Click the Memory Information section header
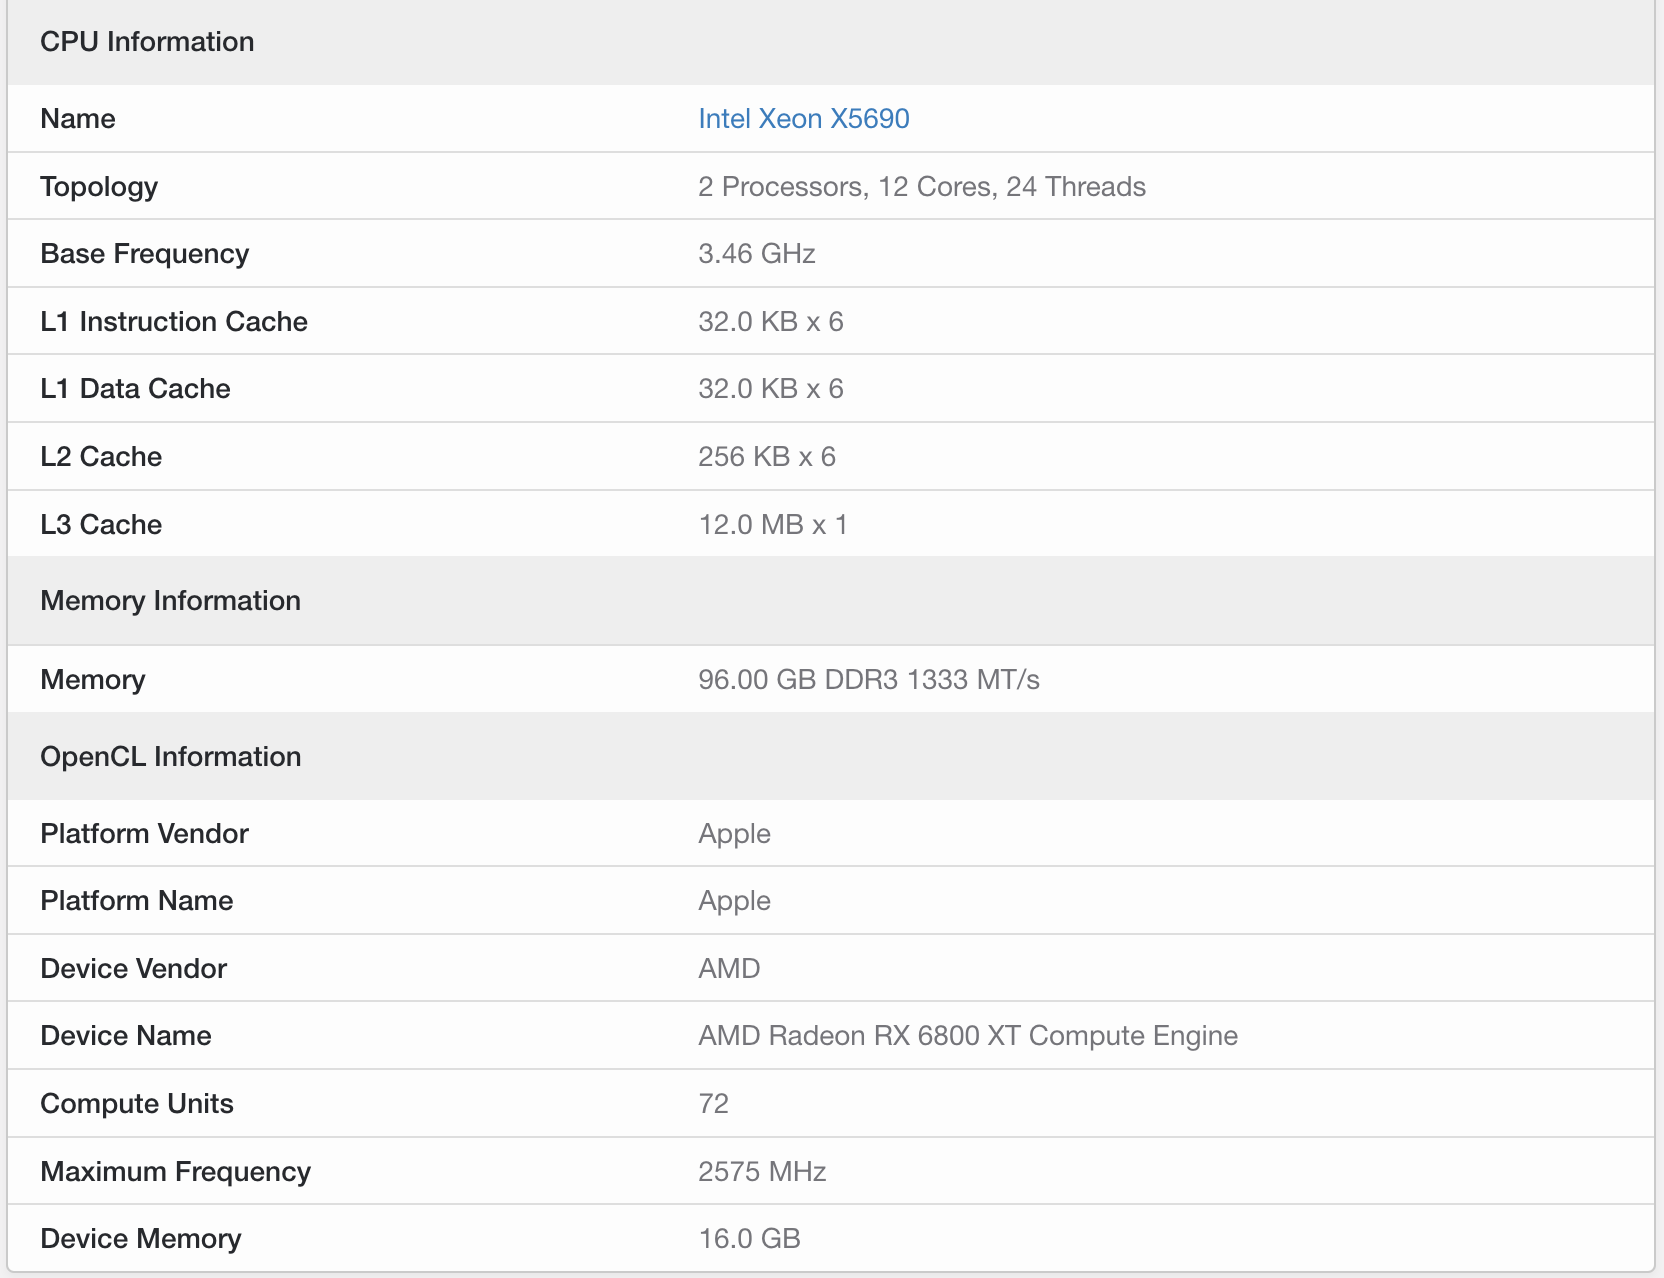 tap(170, 601)
